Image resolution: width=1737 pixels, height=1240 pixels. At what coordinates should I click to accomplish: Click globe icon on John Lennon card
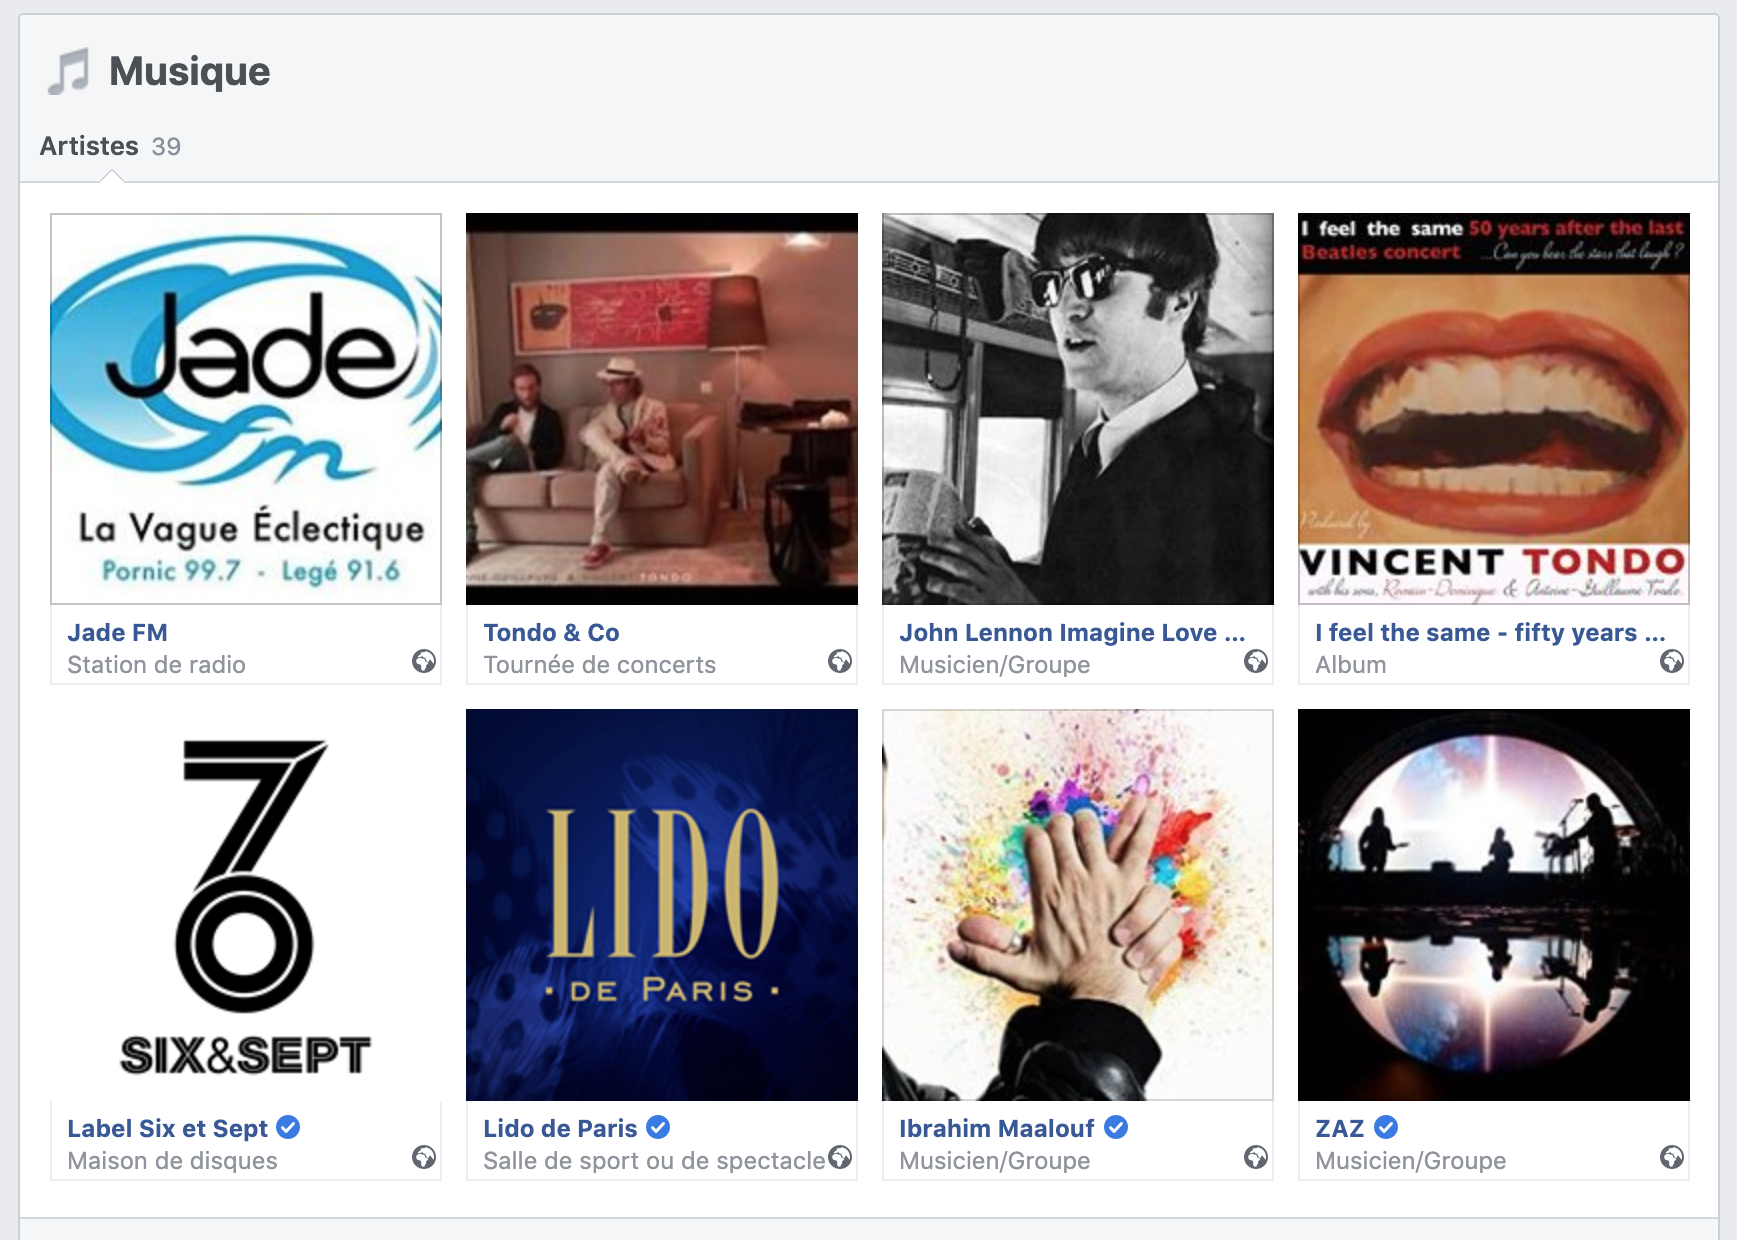point(1256,661)
